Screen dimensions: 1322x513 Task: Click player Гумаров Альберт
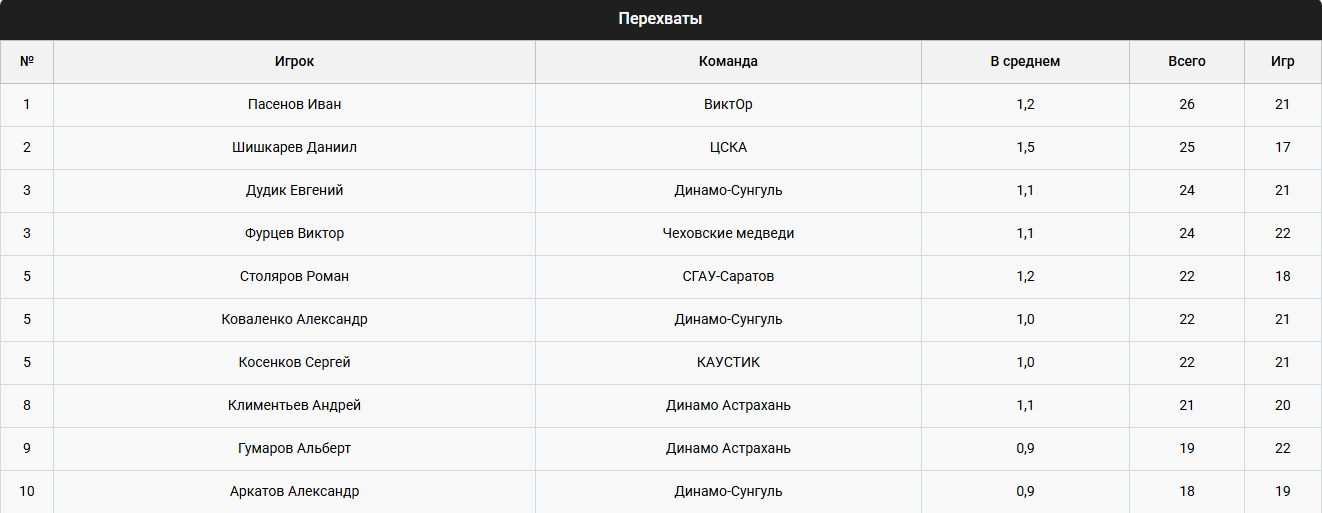click(x=294, y=448)
